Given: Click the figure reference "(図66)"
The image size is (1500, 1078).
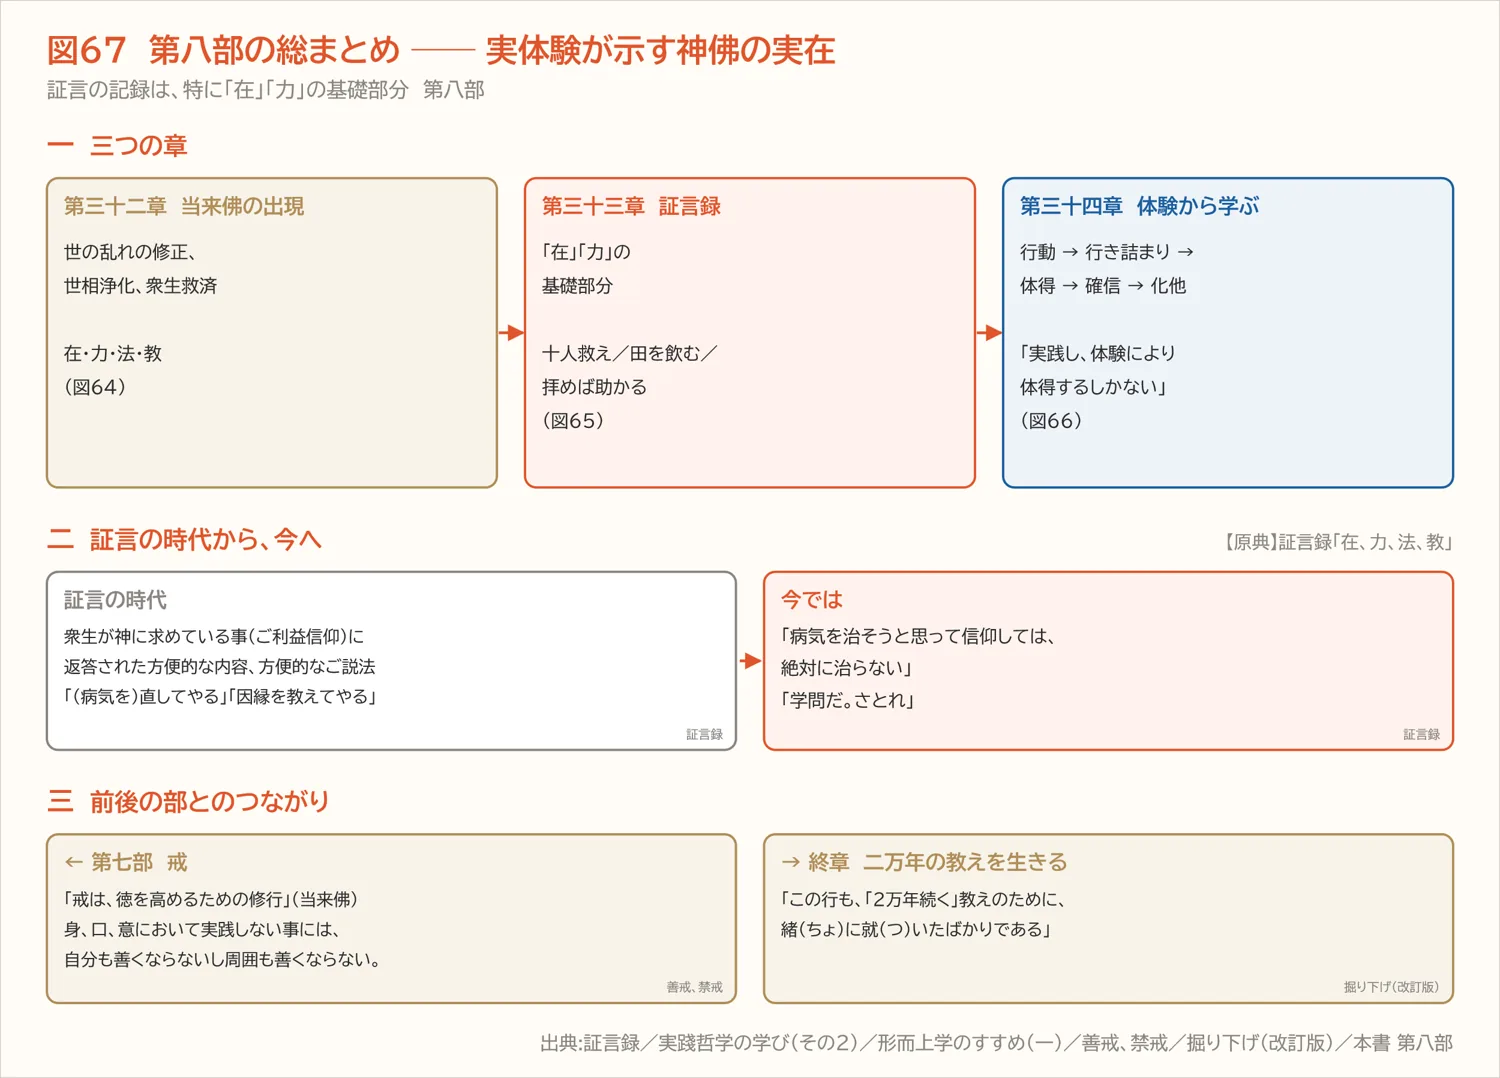Looking at the screenshot, I should pyautogui.click(x=1052, y=421).
